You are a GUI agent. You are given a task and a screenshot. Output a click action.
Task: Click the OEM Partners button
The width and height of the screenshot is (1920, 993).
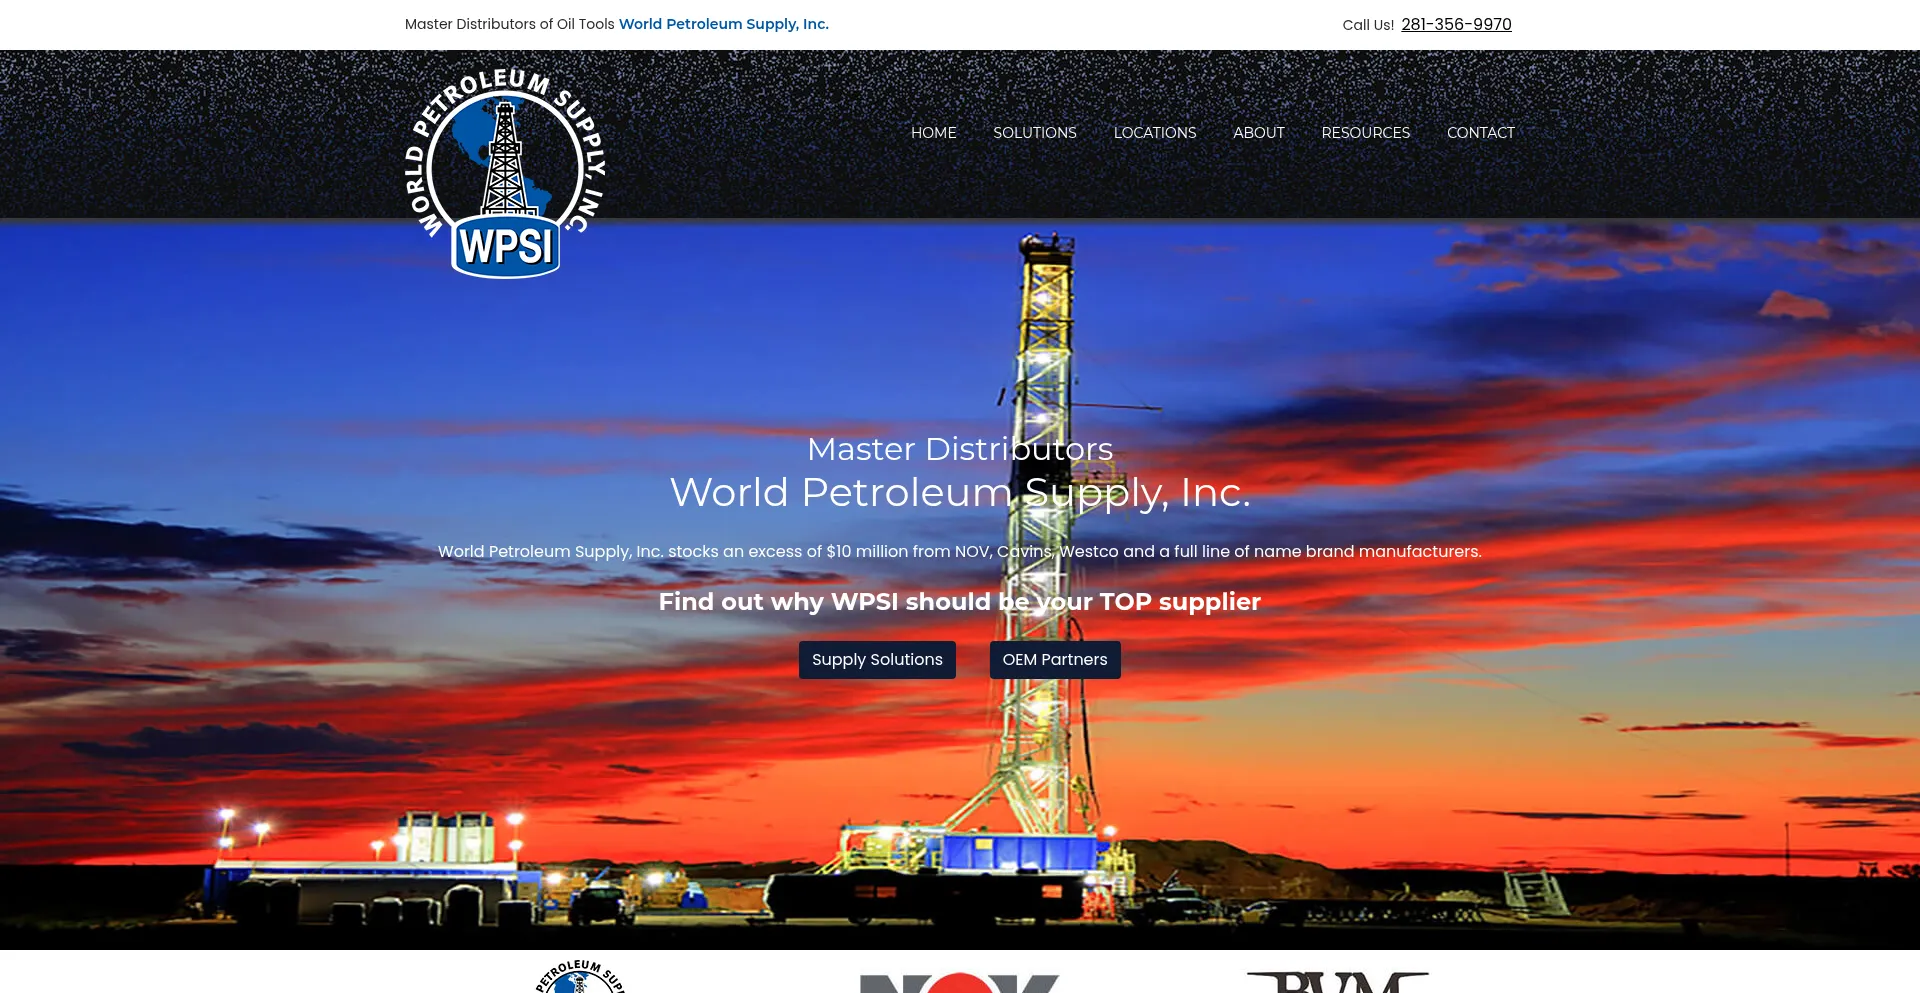pos(1055,659)
